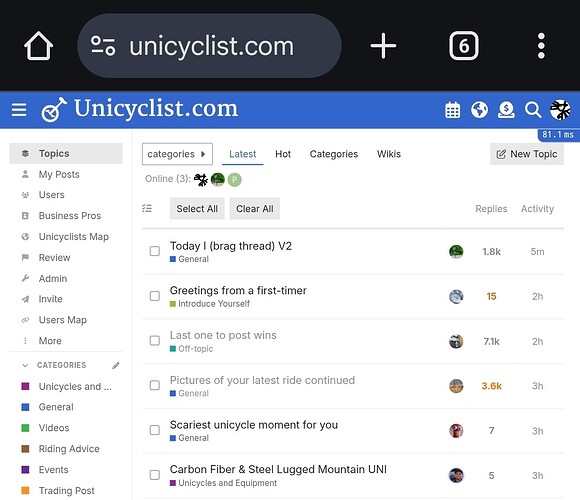Image resolution: width=580 pixels, height=500 pixels.
Task: Click the Select All button
Action: pyautogui.click(x=197, y=209)
